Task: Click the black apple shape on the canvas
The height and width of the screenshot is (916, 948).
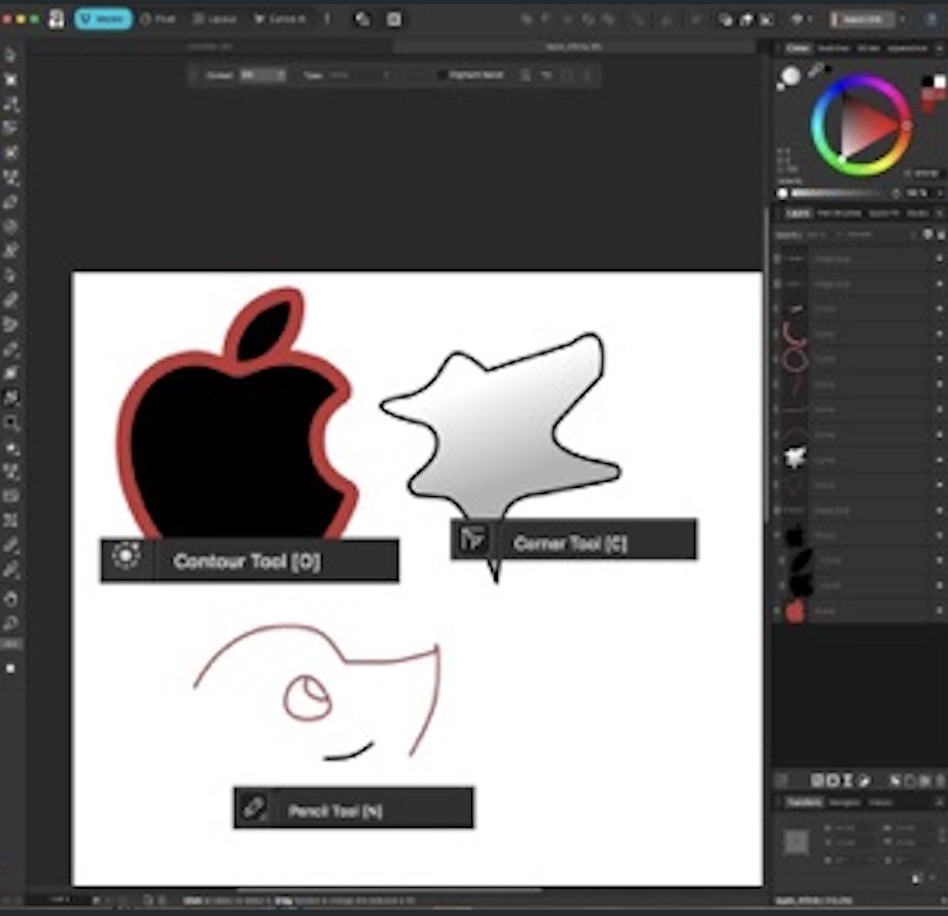Action: [230, 447]
